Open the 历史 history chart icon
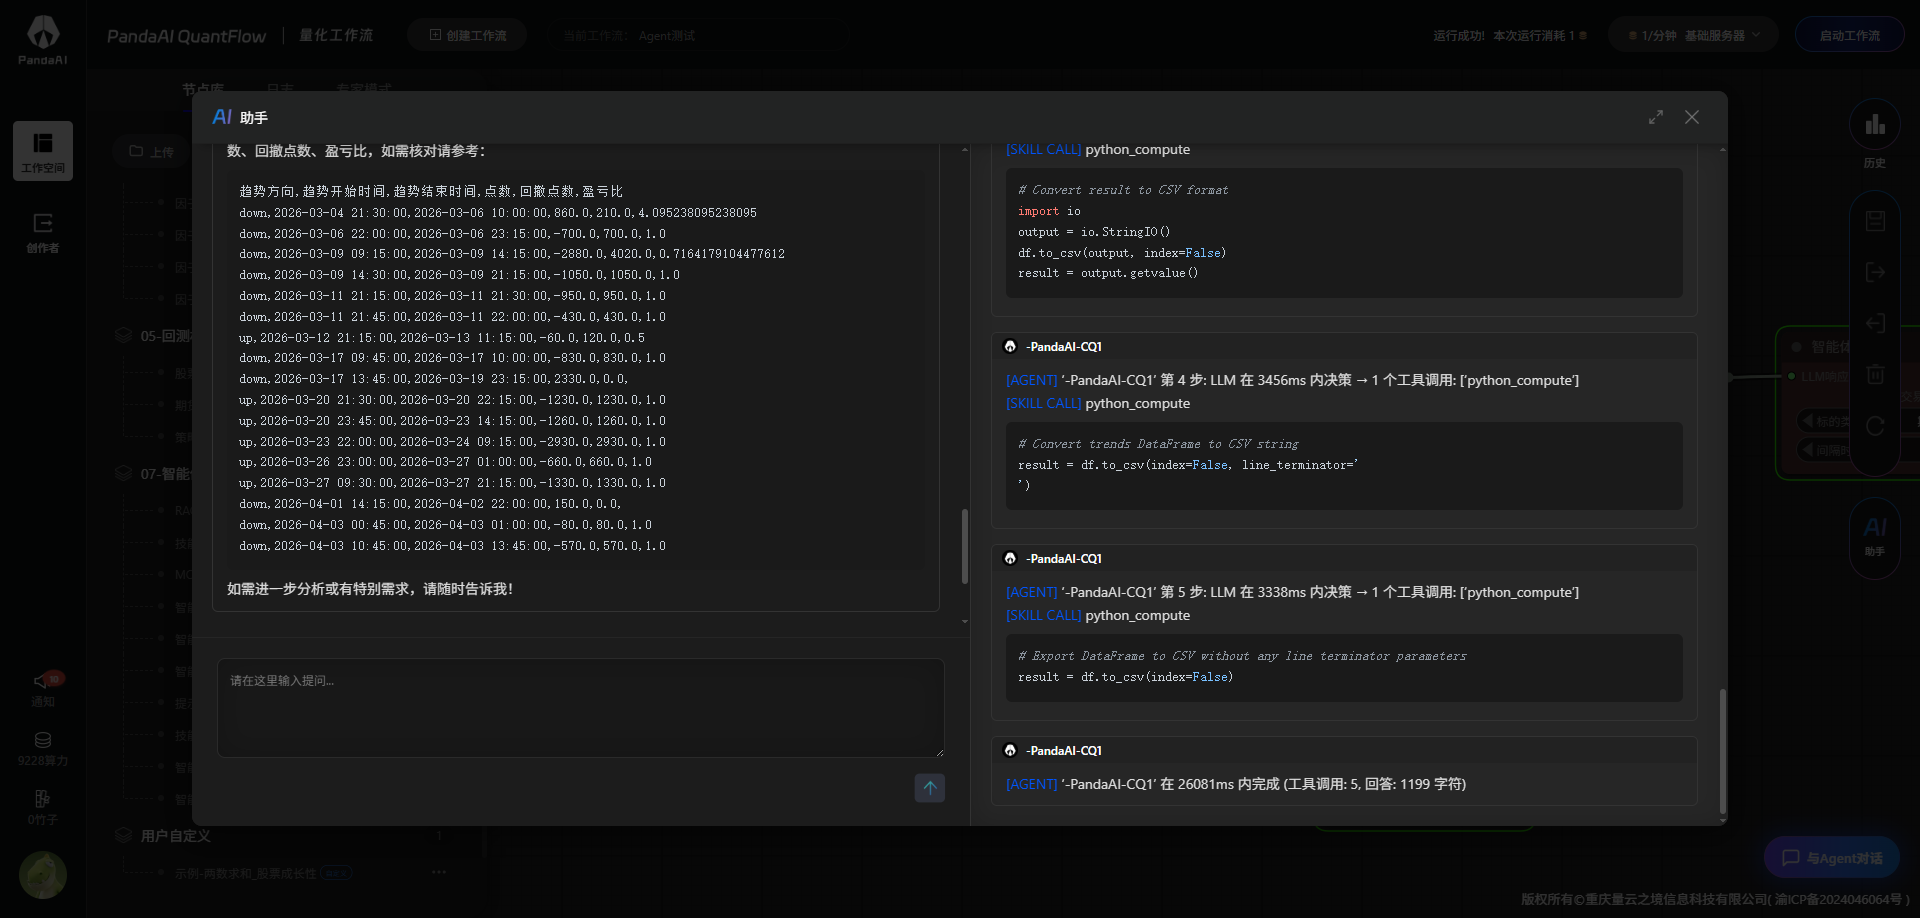 tap(1874, 133)
